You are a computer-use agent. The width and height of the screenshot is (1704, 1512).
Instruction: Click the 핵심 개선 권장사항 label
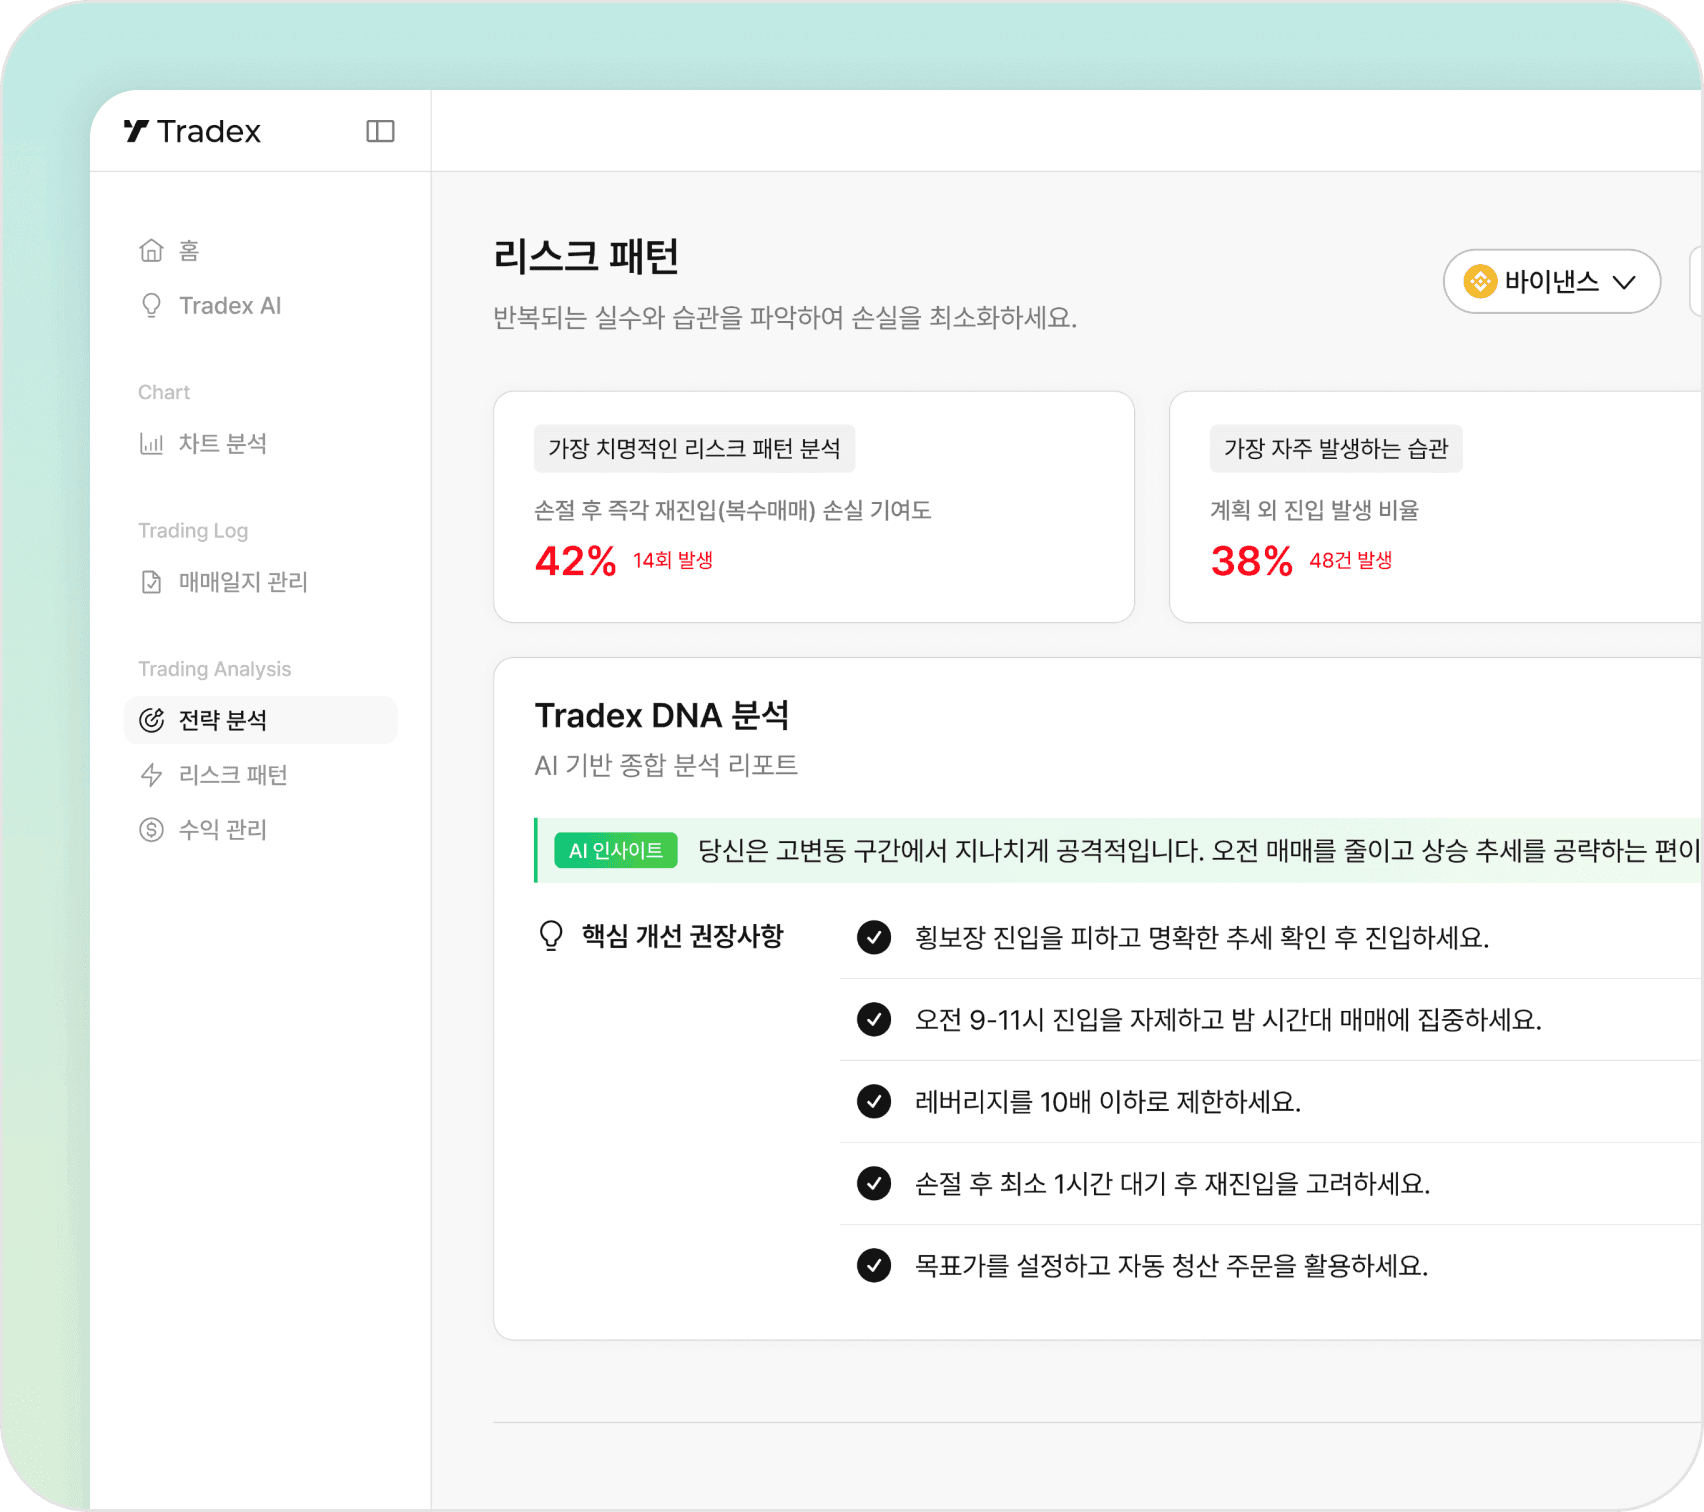pos(683,936)
